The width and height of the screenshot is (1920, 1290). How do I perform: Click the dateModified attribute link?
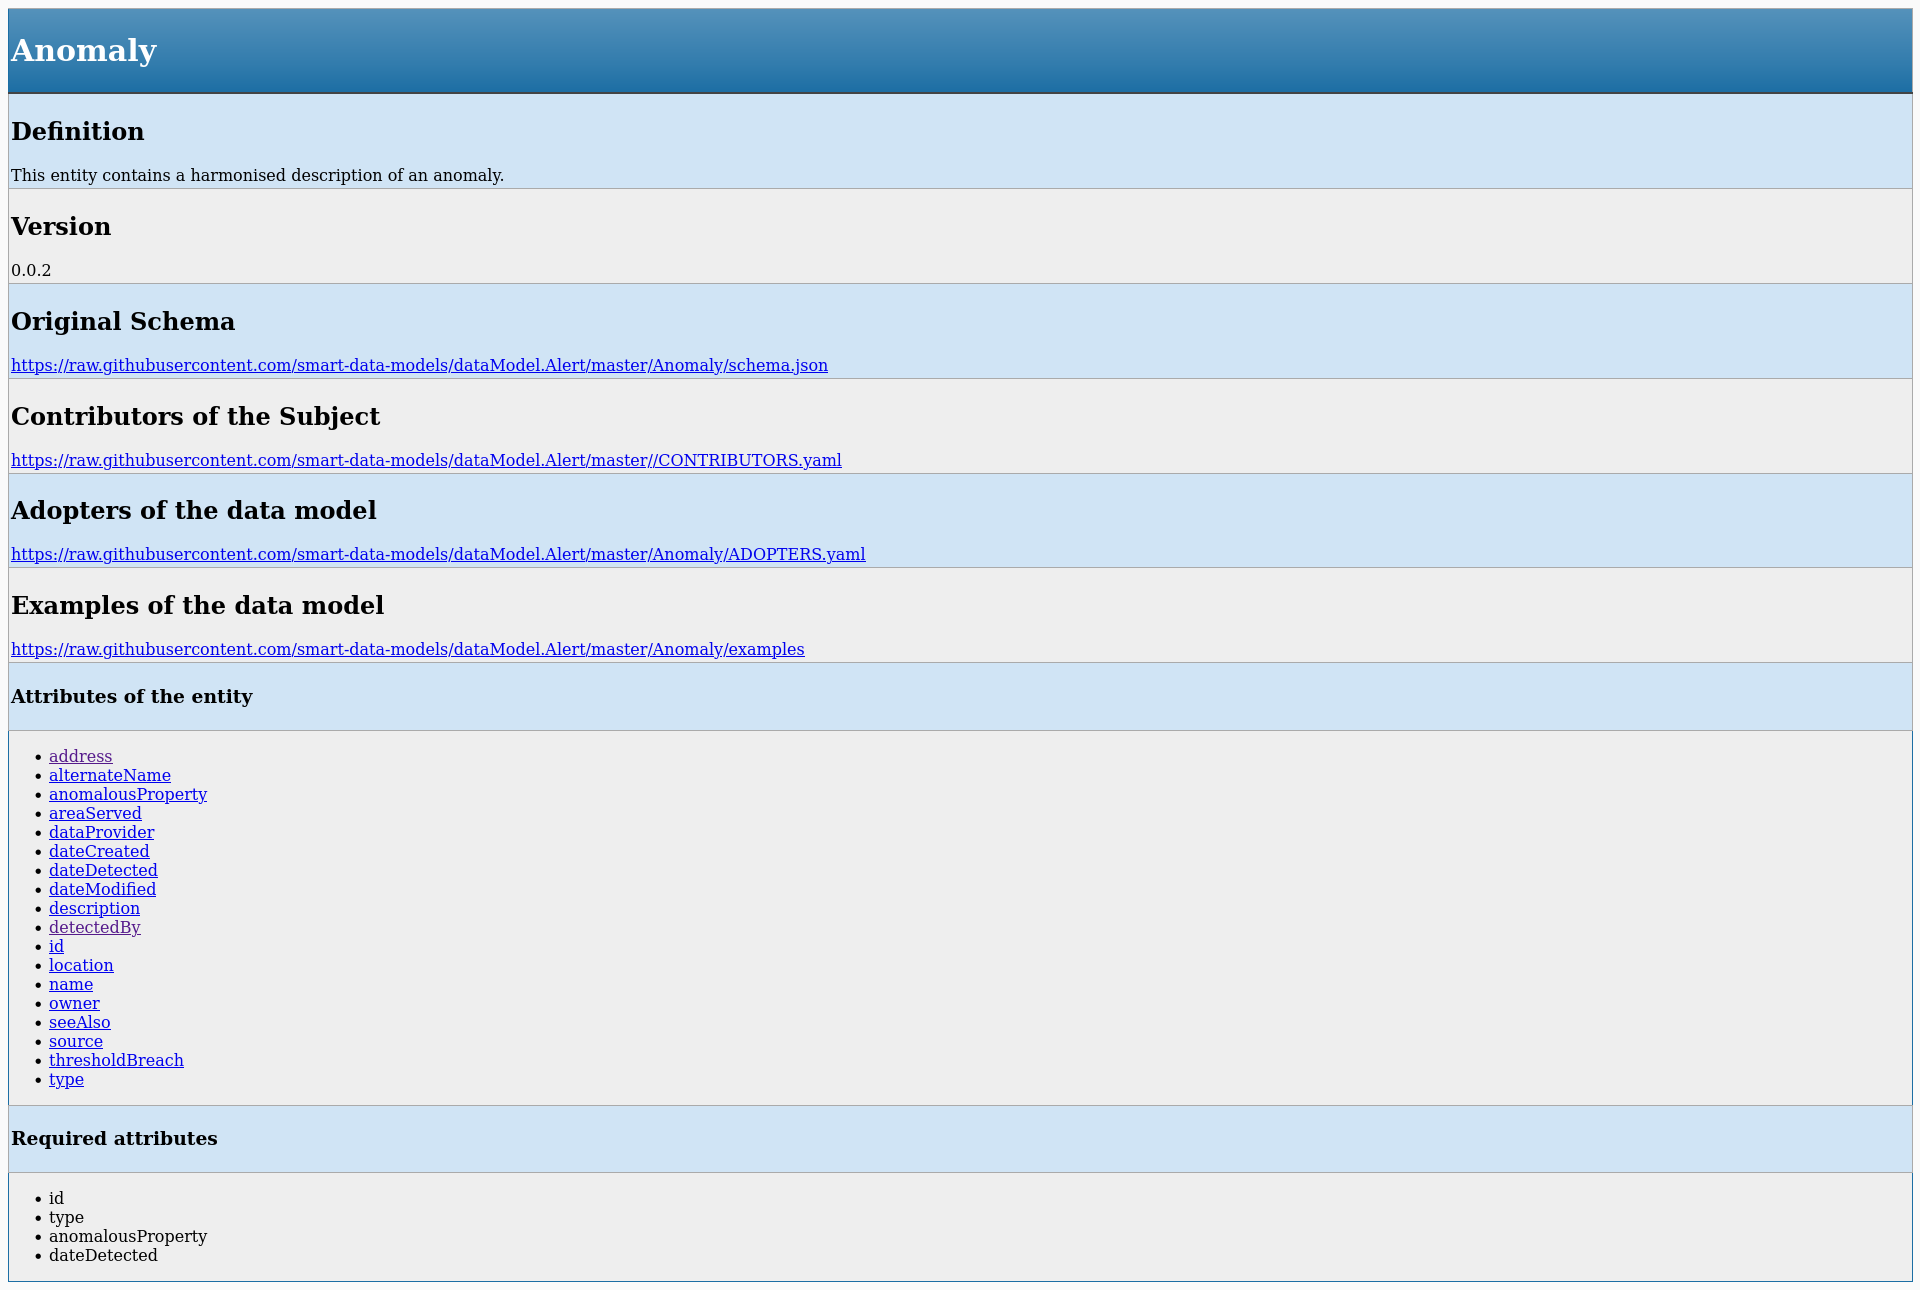[x=102, y=889]
